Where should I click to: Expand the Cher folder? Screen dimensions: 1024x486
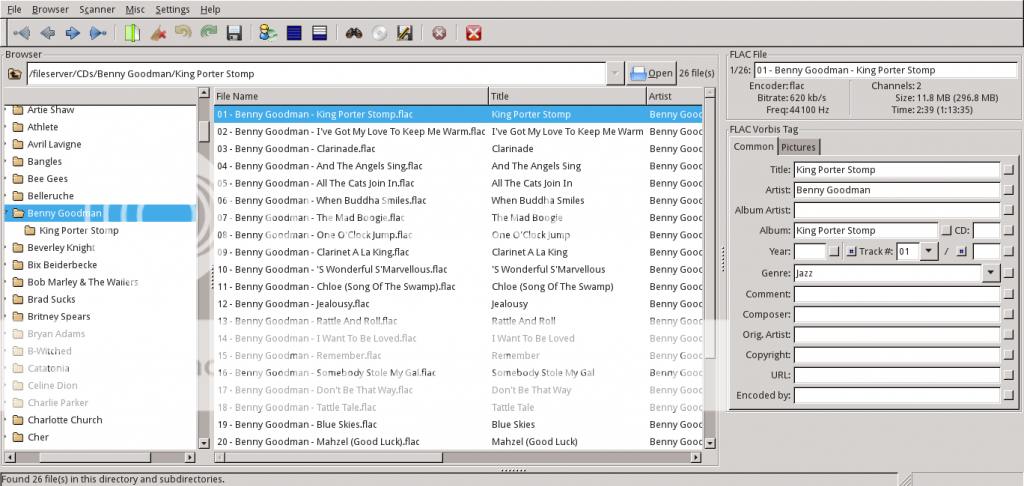pos(6,437)
